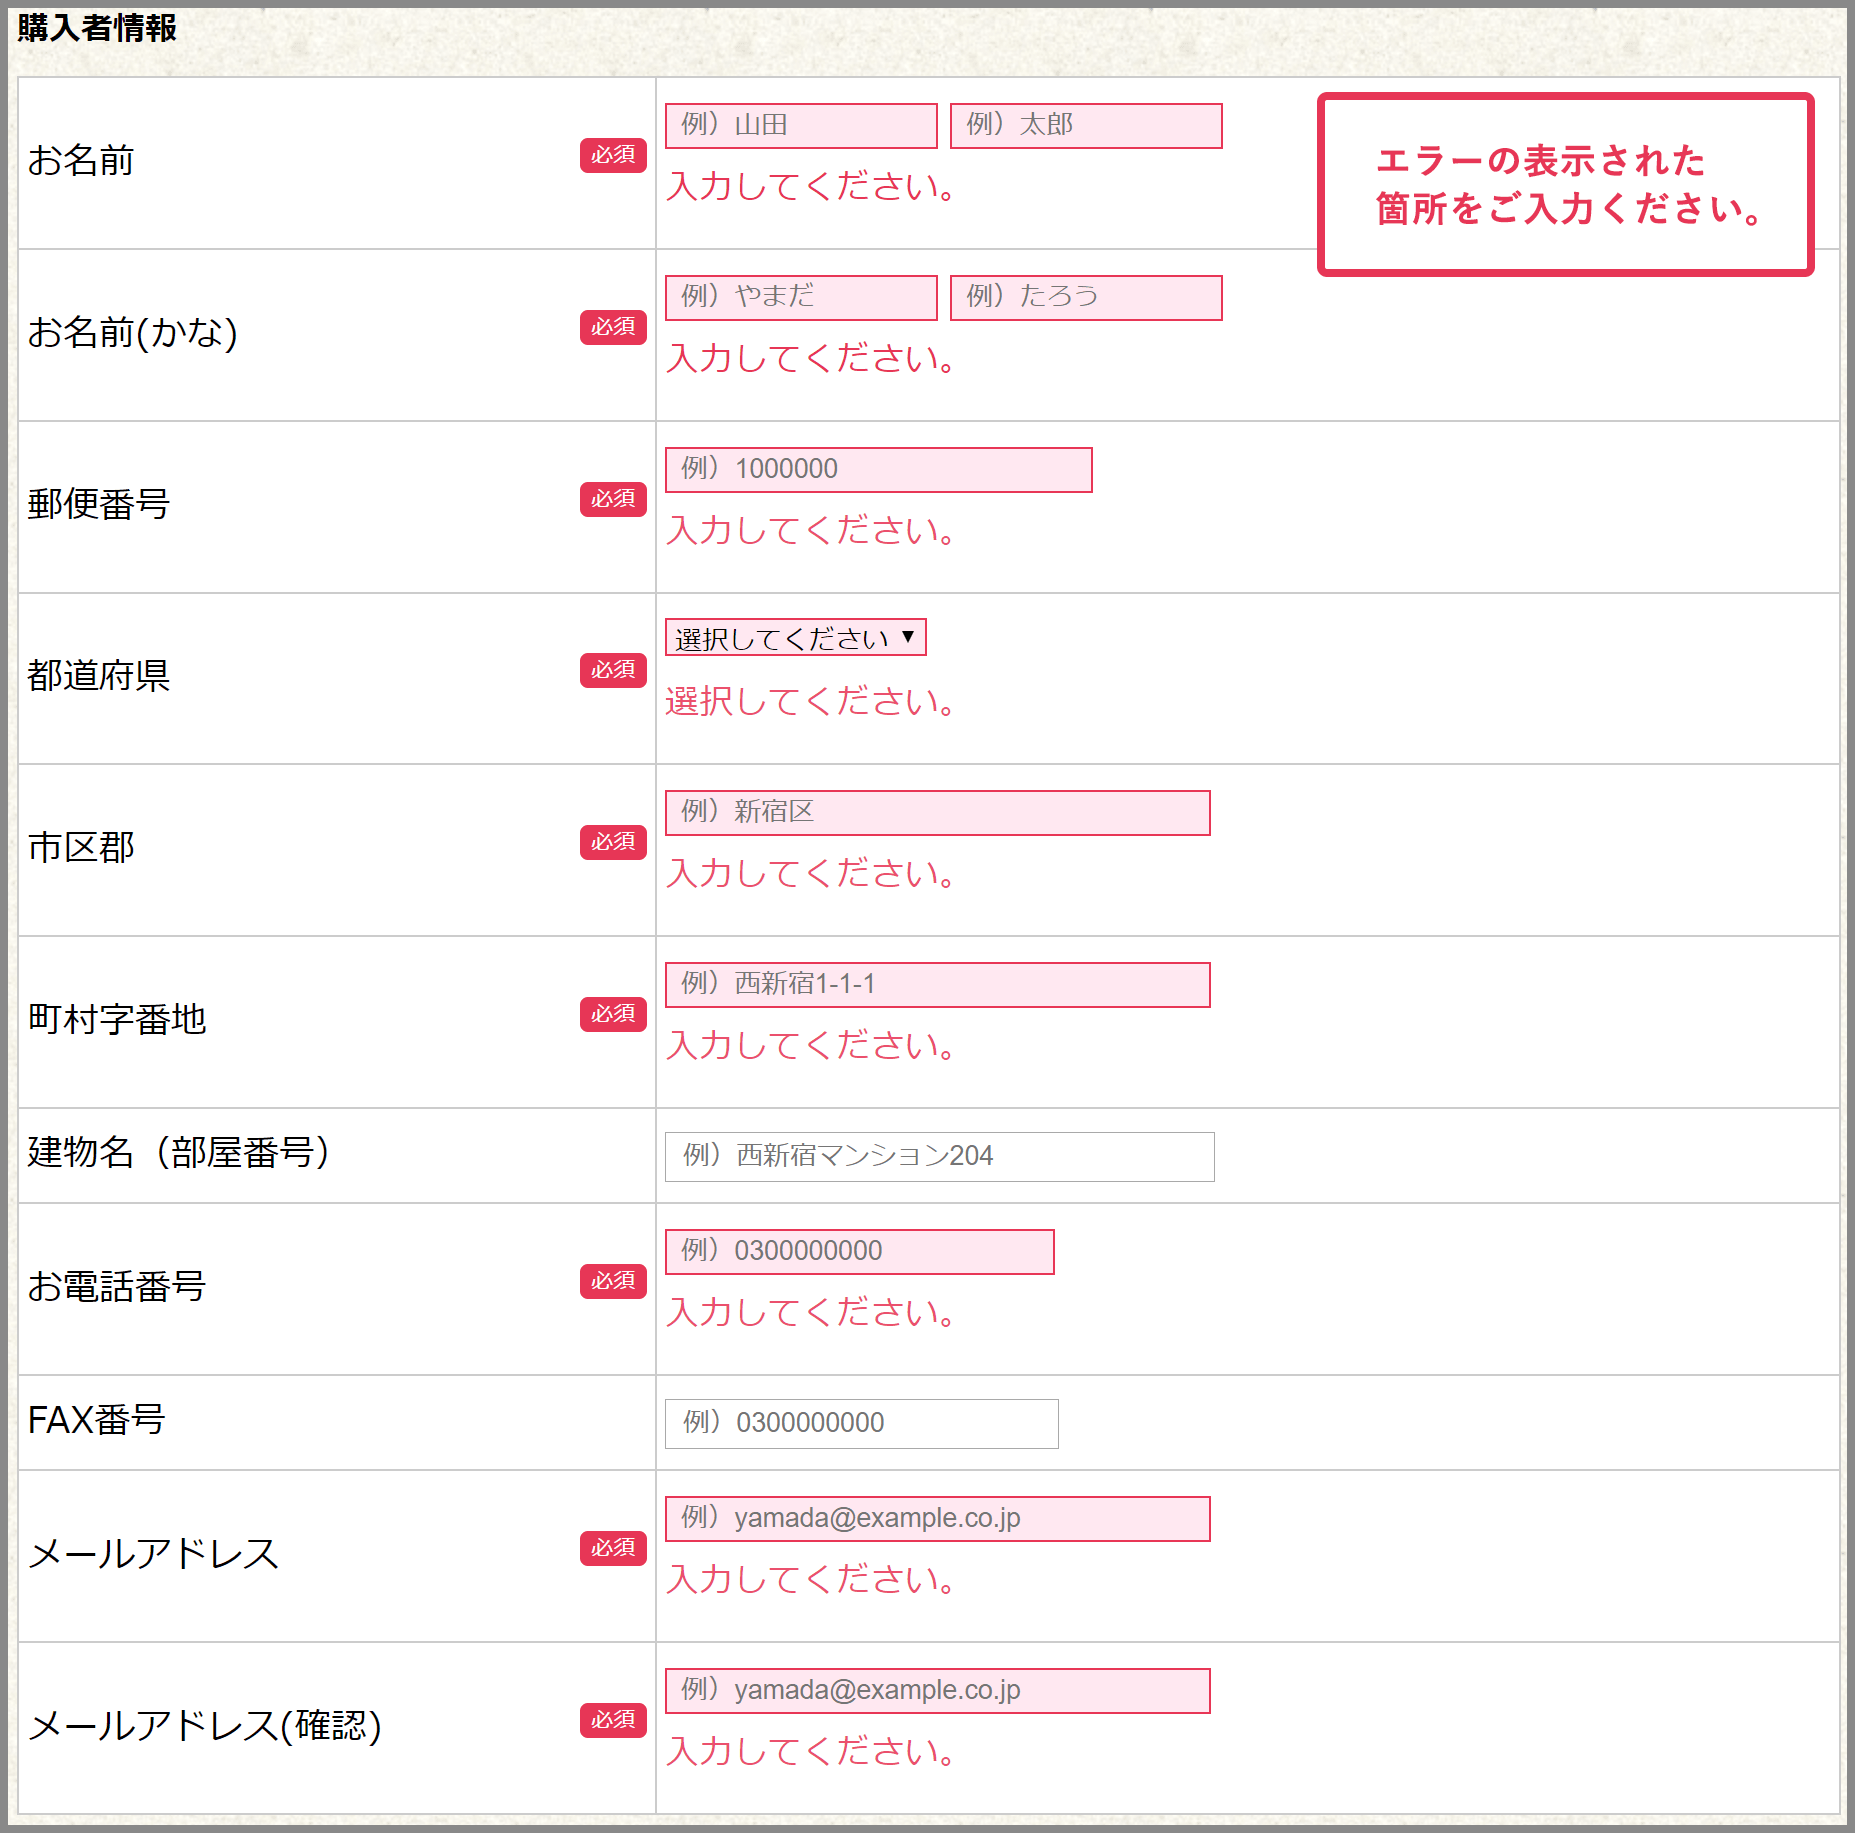Click the 選択してください error message under prefecture
The width and height of the screenshot is (1855, 1833).
click(x=810, y=702)
